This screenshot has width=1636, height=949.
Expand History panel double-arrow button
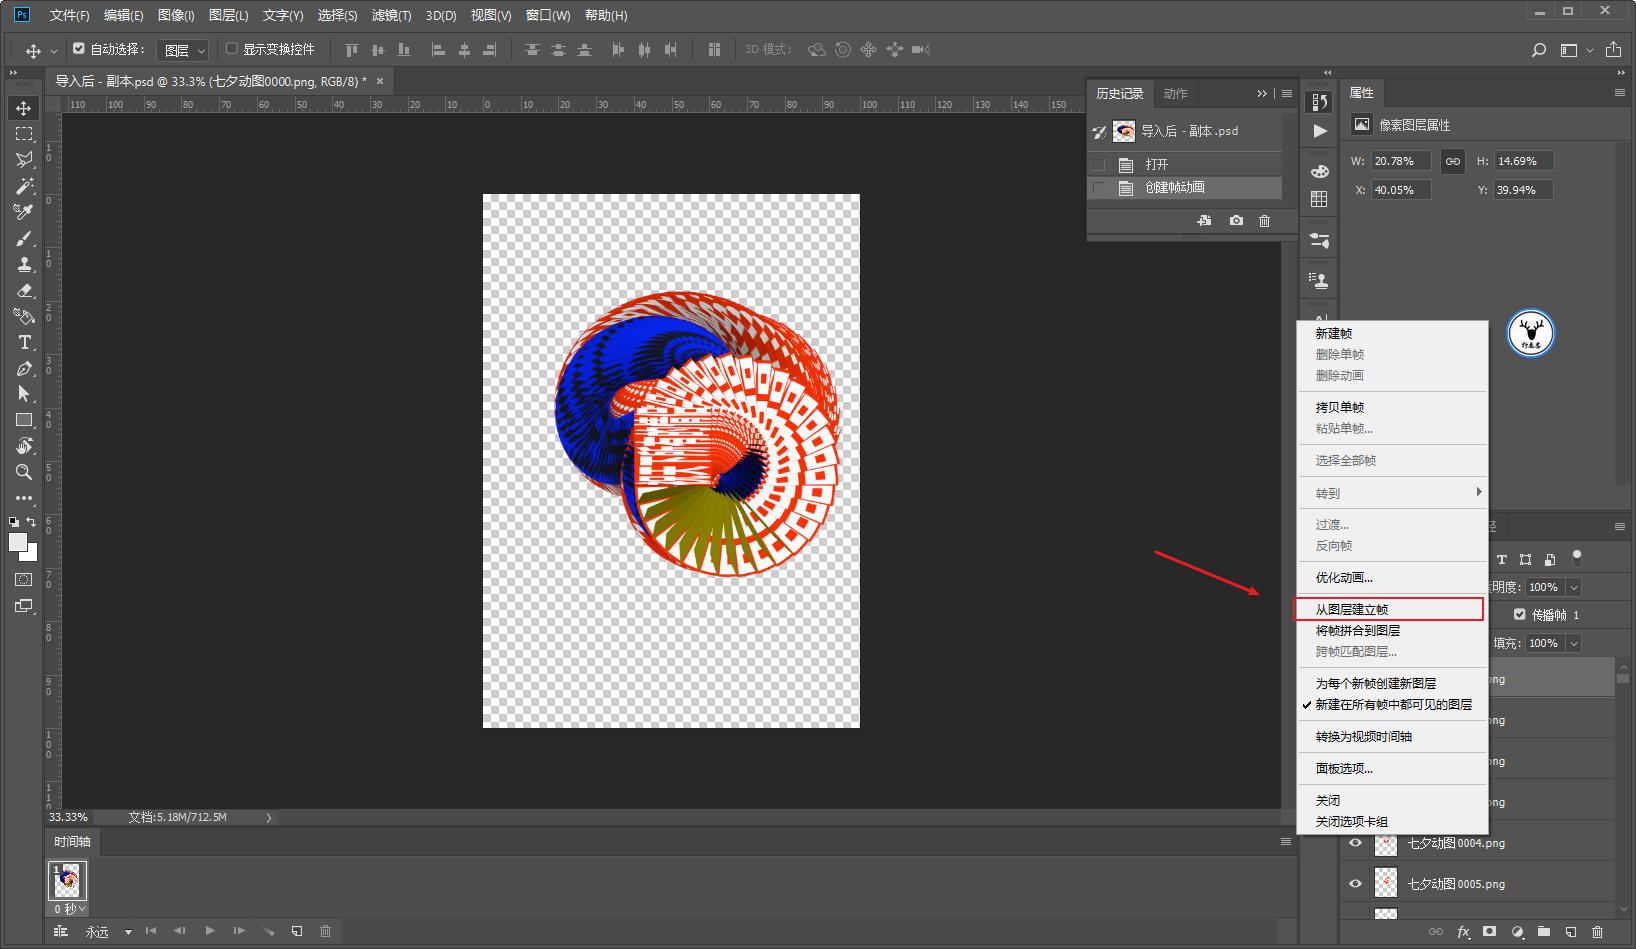[1262, 94]
